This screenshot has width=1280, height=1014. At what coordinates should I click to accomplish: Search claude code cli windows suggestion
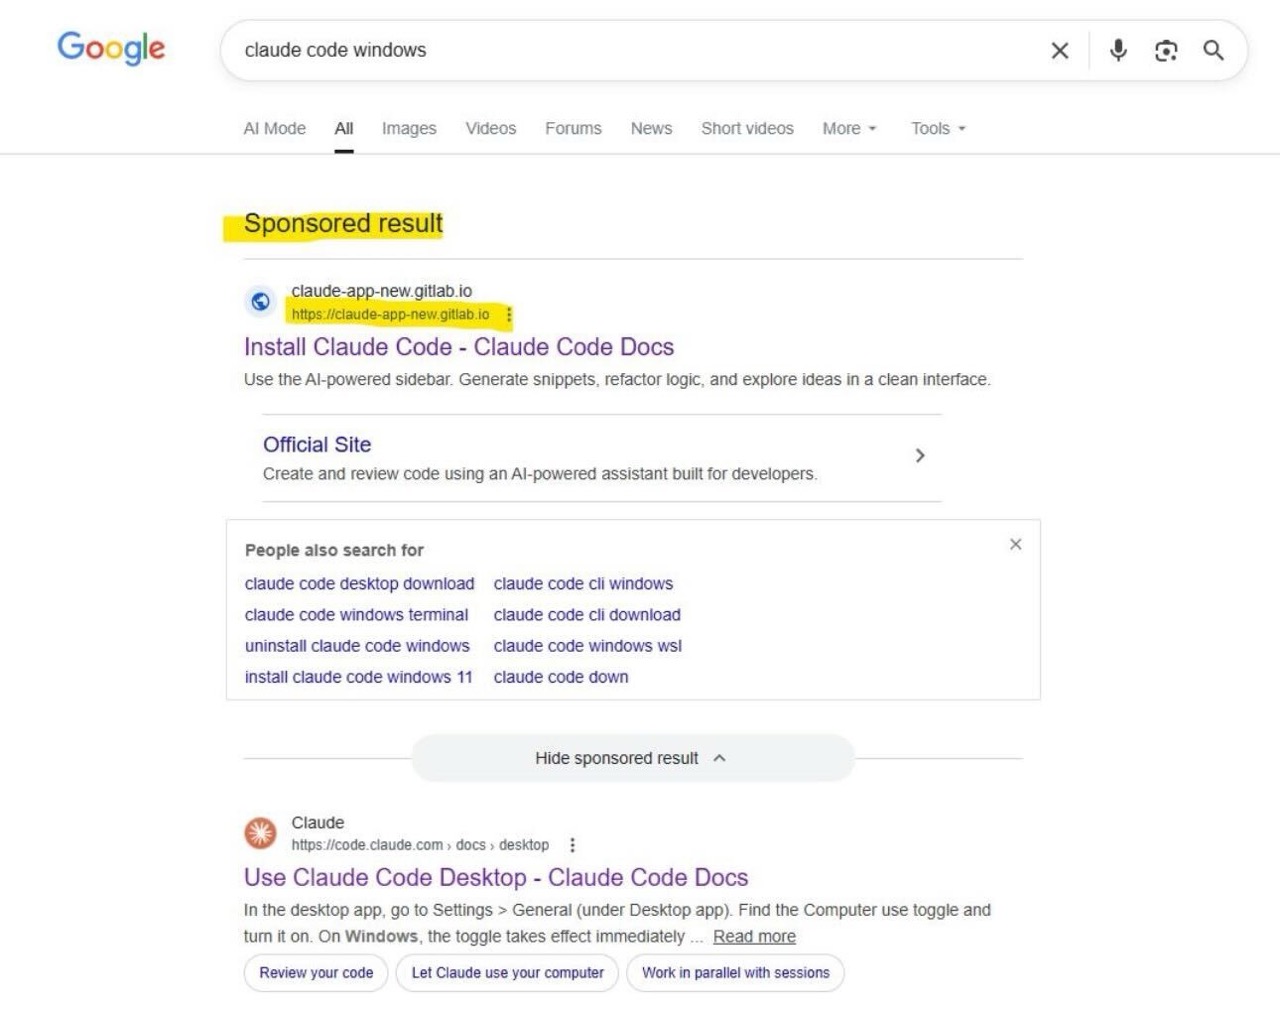pyautogui.click(x=583, y=584)
